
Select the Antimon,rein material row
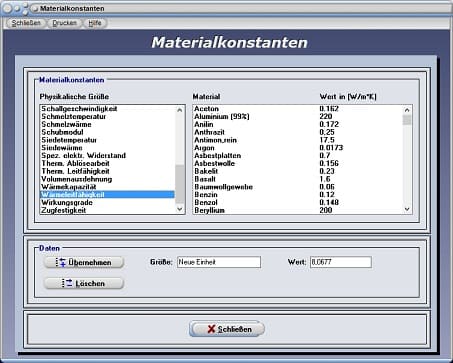click(x=298, y=140)
